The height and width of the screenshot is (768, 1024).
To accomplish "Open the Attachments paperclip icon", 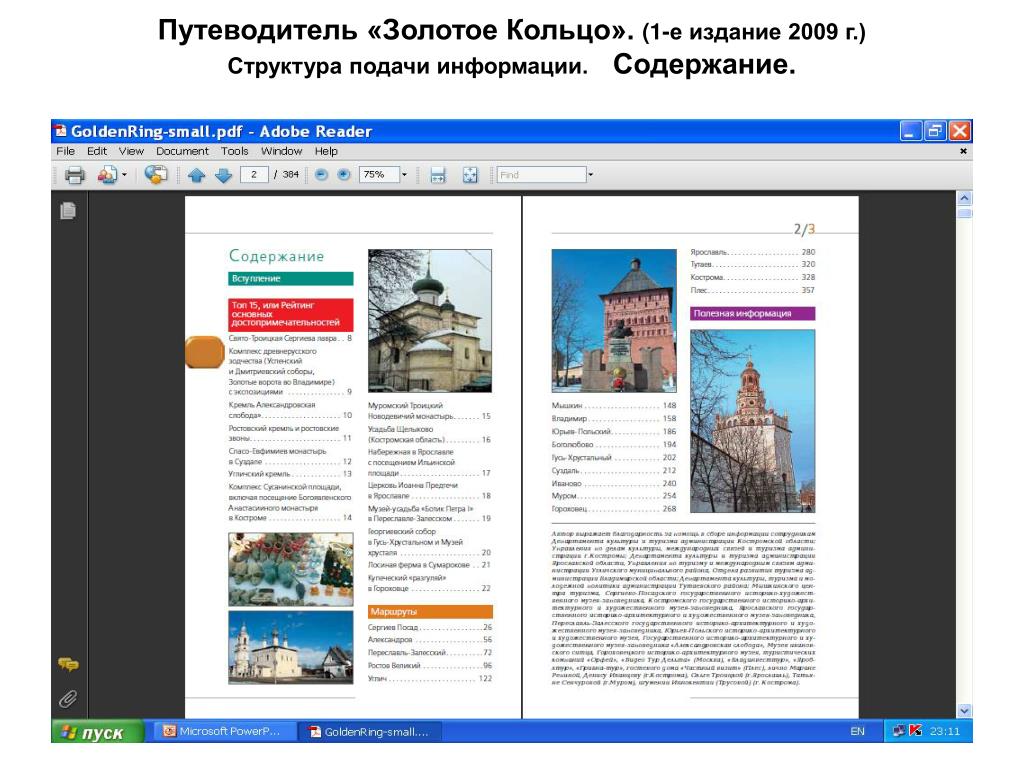I will (x=68, y=699).
